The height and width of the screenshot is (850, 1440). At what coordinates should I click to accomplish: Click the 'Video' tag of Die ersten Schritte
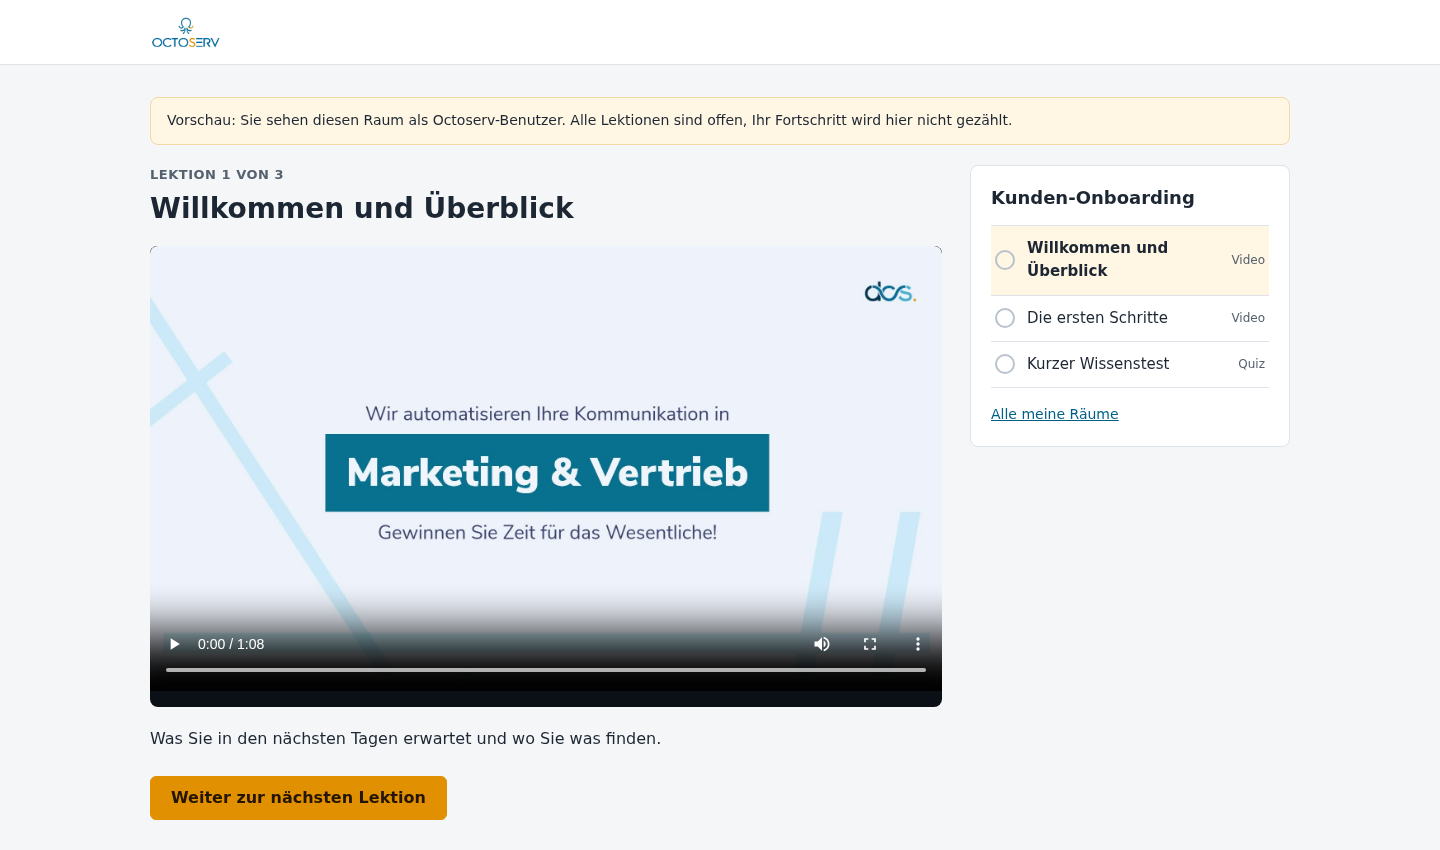click(x=1248, y=318)
